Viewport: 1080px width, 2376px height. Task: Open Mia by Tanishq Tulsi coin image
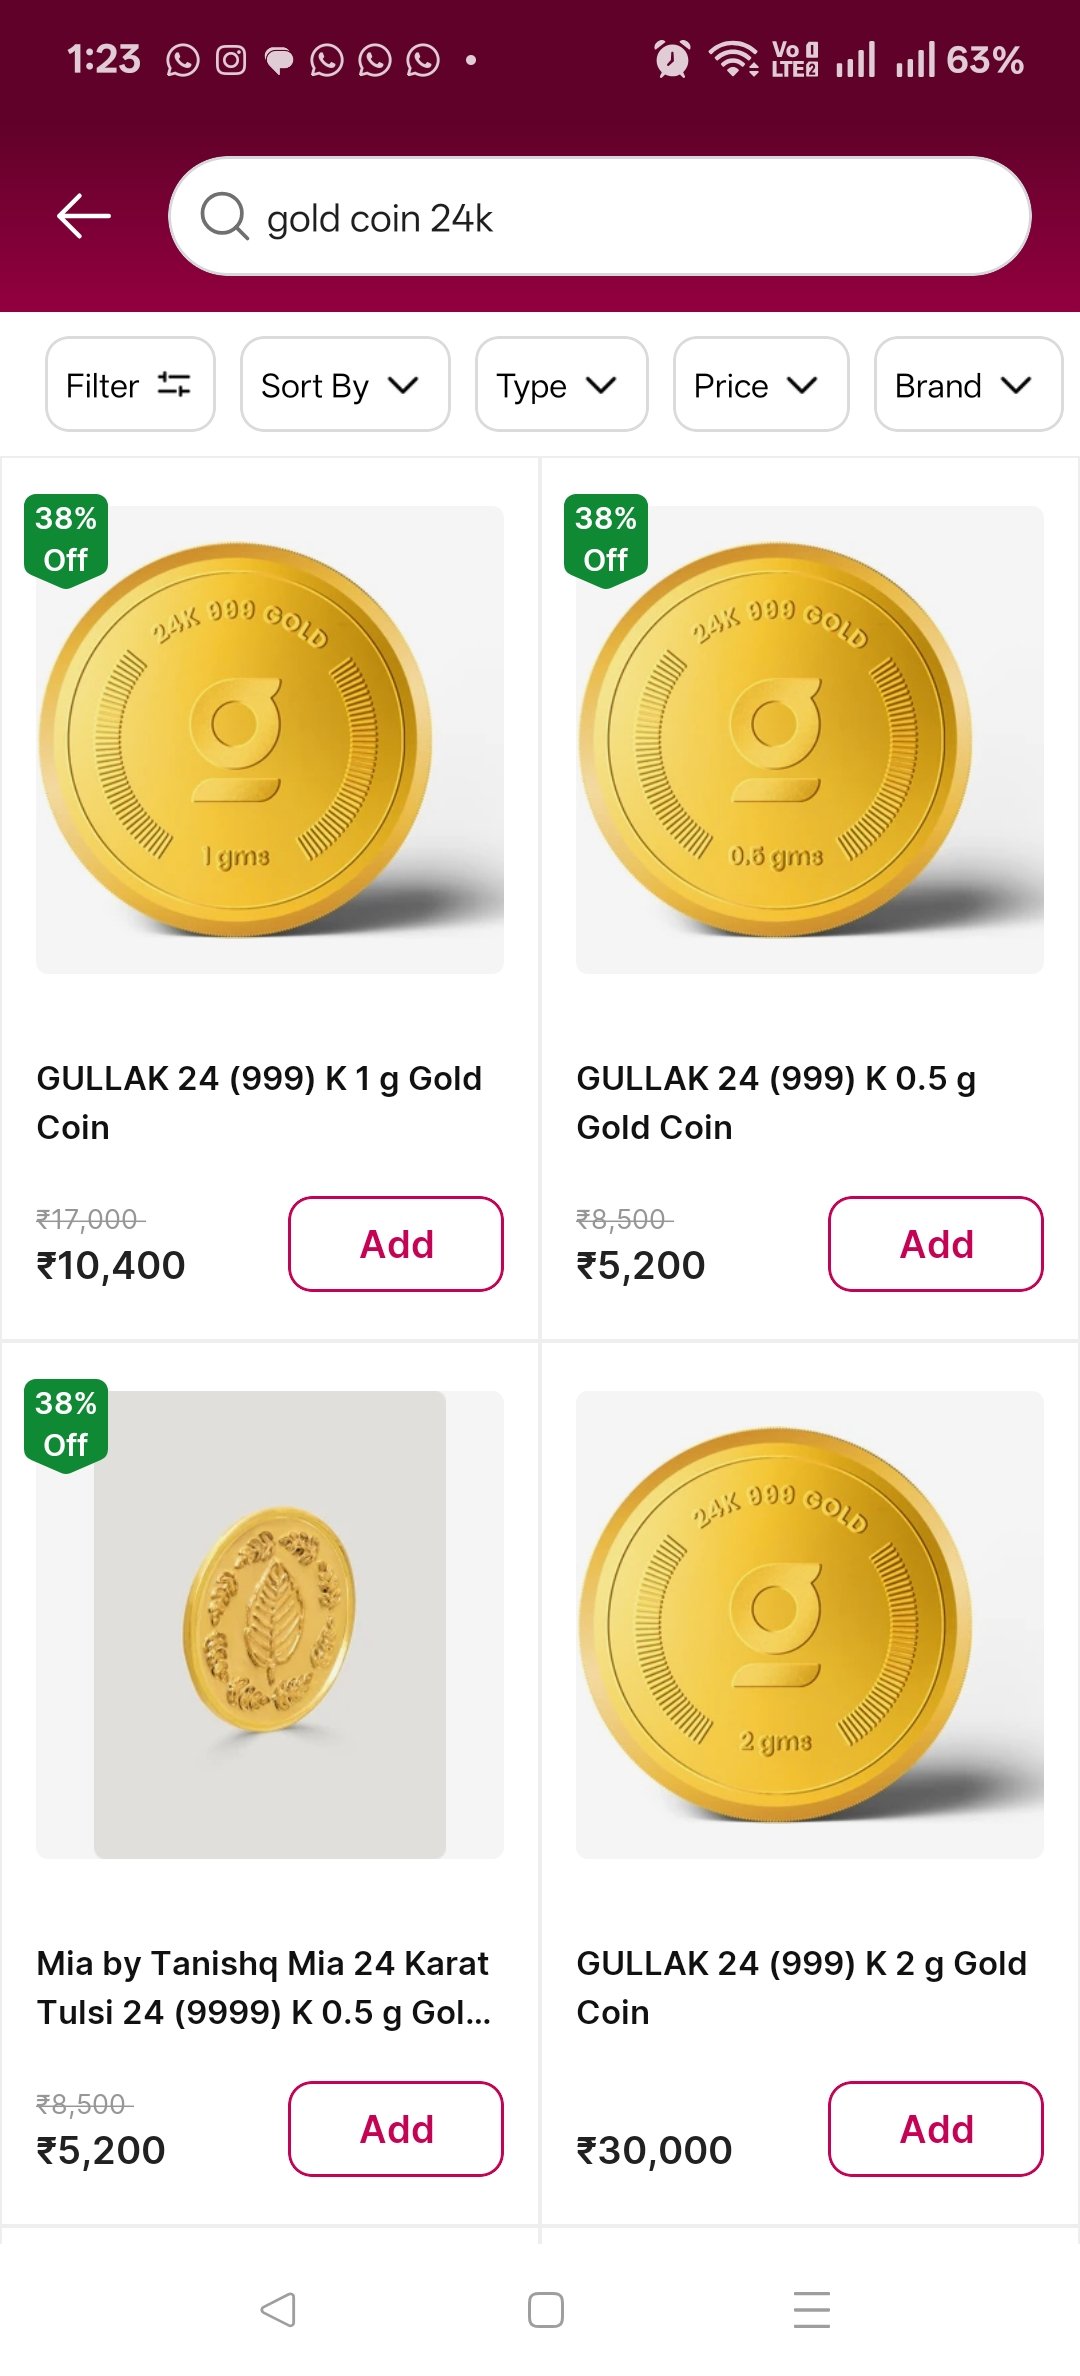click(x=270, y=1625)
